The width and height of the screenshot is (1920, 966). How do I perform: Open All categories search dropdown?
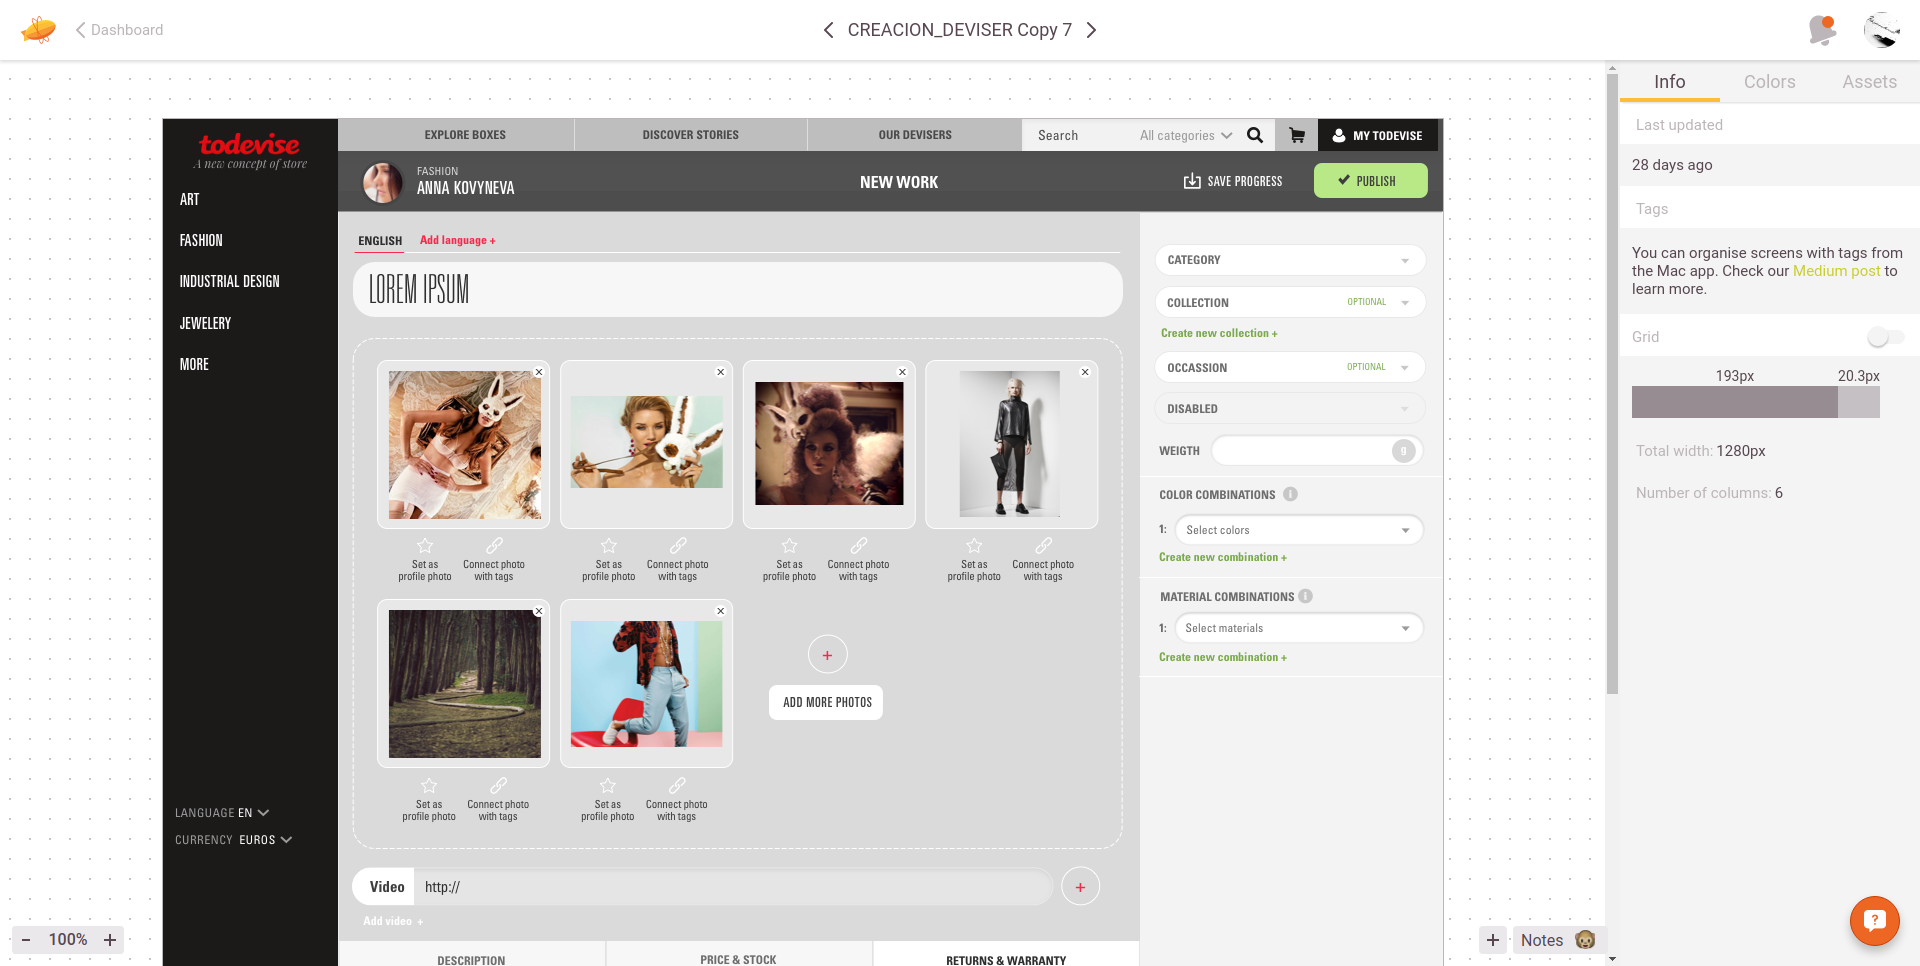point(1186,135)
